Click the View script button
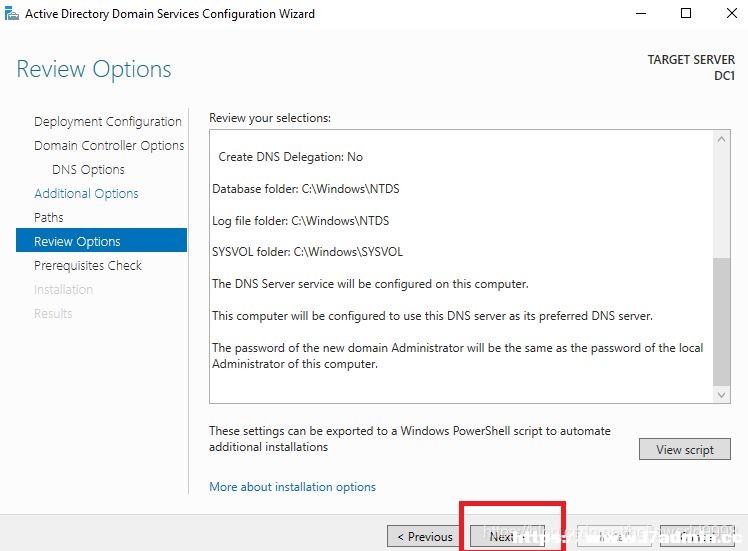 685,449
